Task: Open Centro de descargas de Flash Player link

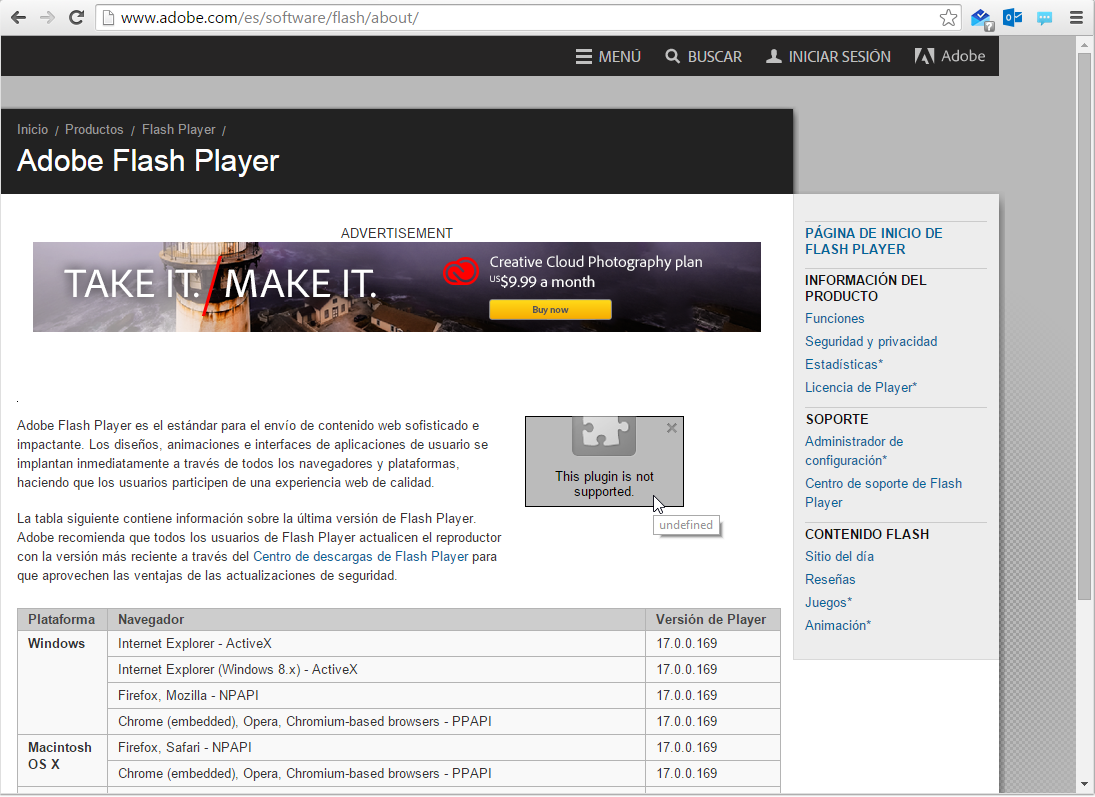Action: (x=360, y=557)
